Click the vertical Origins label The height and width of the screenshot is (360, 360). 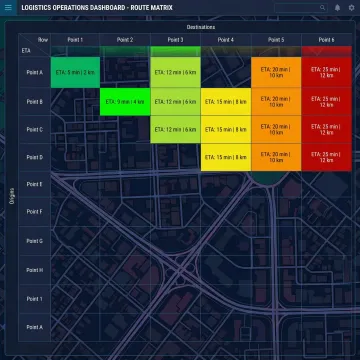click(12, 196)
